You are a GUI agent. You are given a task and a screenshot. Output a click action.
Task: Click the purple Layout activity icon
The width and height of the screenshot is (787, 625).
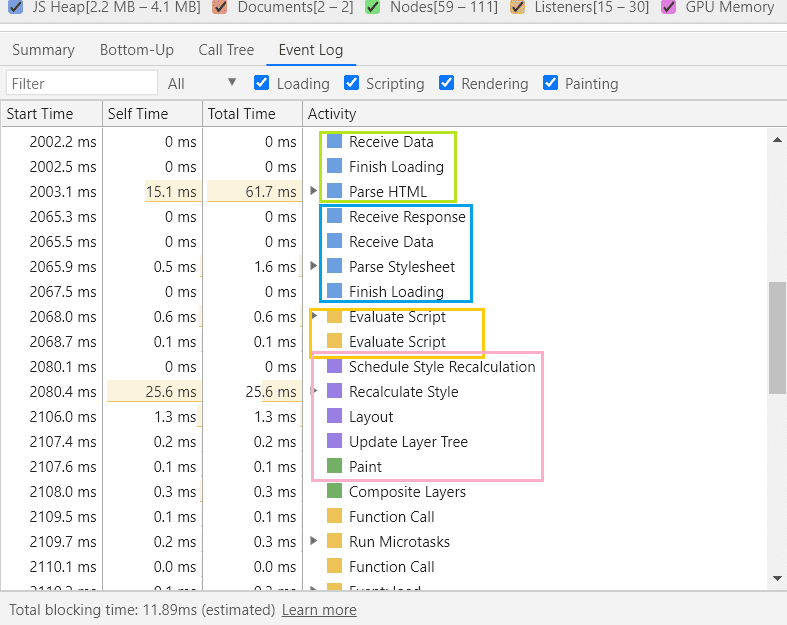(334, 417)
